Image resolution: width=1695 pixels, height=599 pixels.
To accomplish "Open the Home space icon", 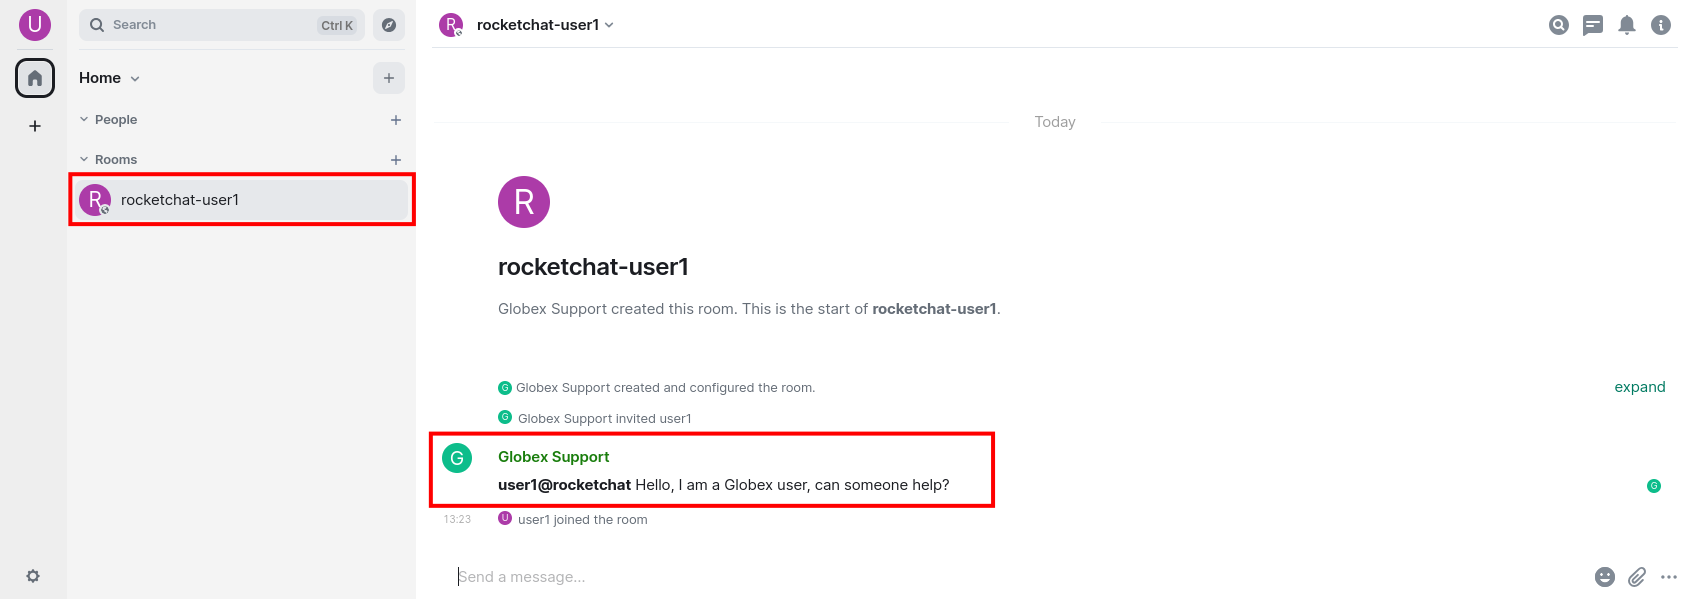I will click(x=35, y=78).
